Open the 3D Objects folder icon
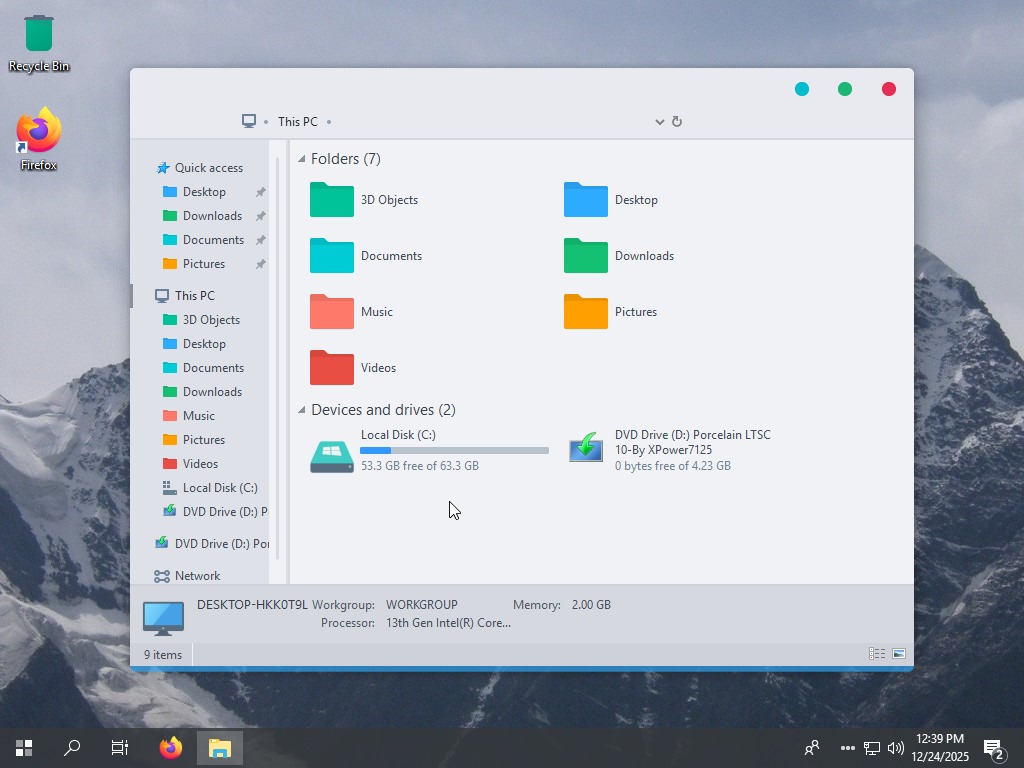 [332, 200]
